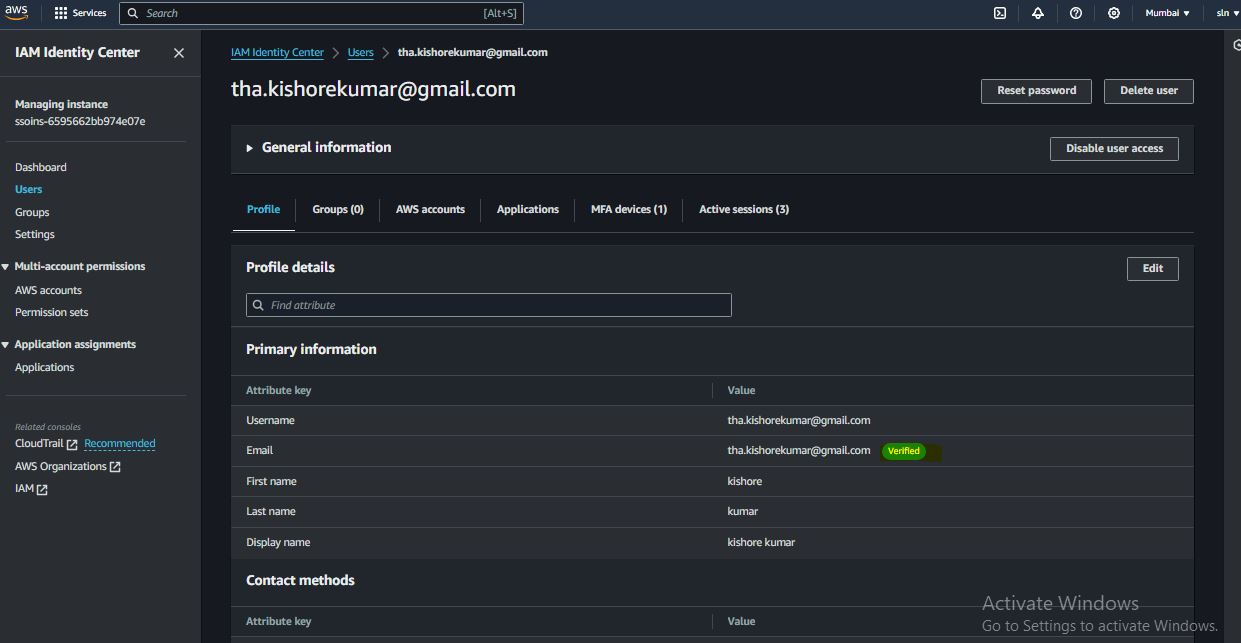Collapse the Multi-account permissions section

point(7,267)
